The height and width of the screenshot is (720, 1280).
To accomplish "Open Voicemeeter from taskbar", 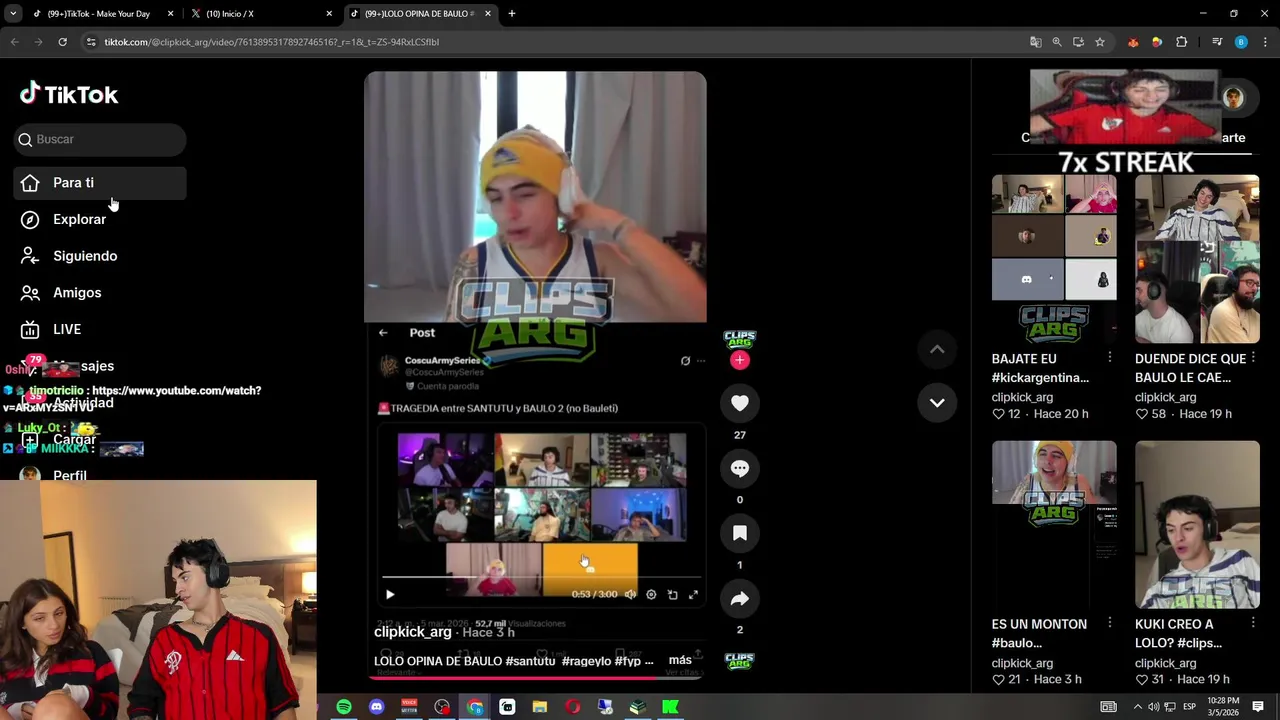I will [409, 707].
